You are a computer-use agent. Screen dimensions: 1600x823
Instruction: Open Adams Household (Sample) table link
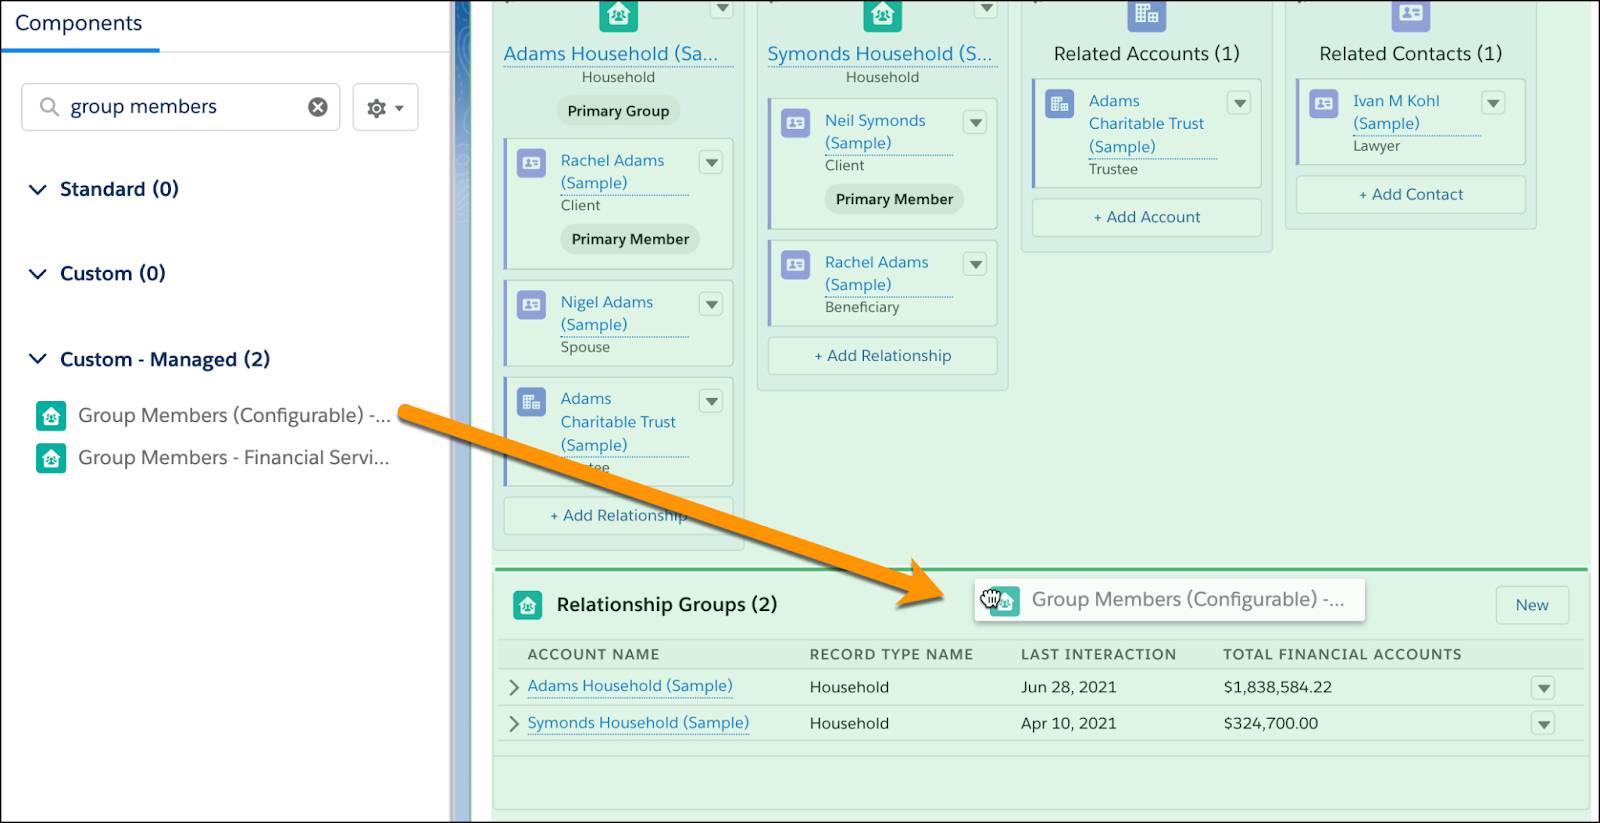(630, 686)
